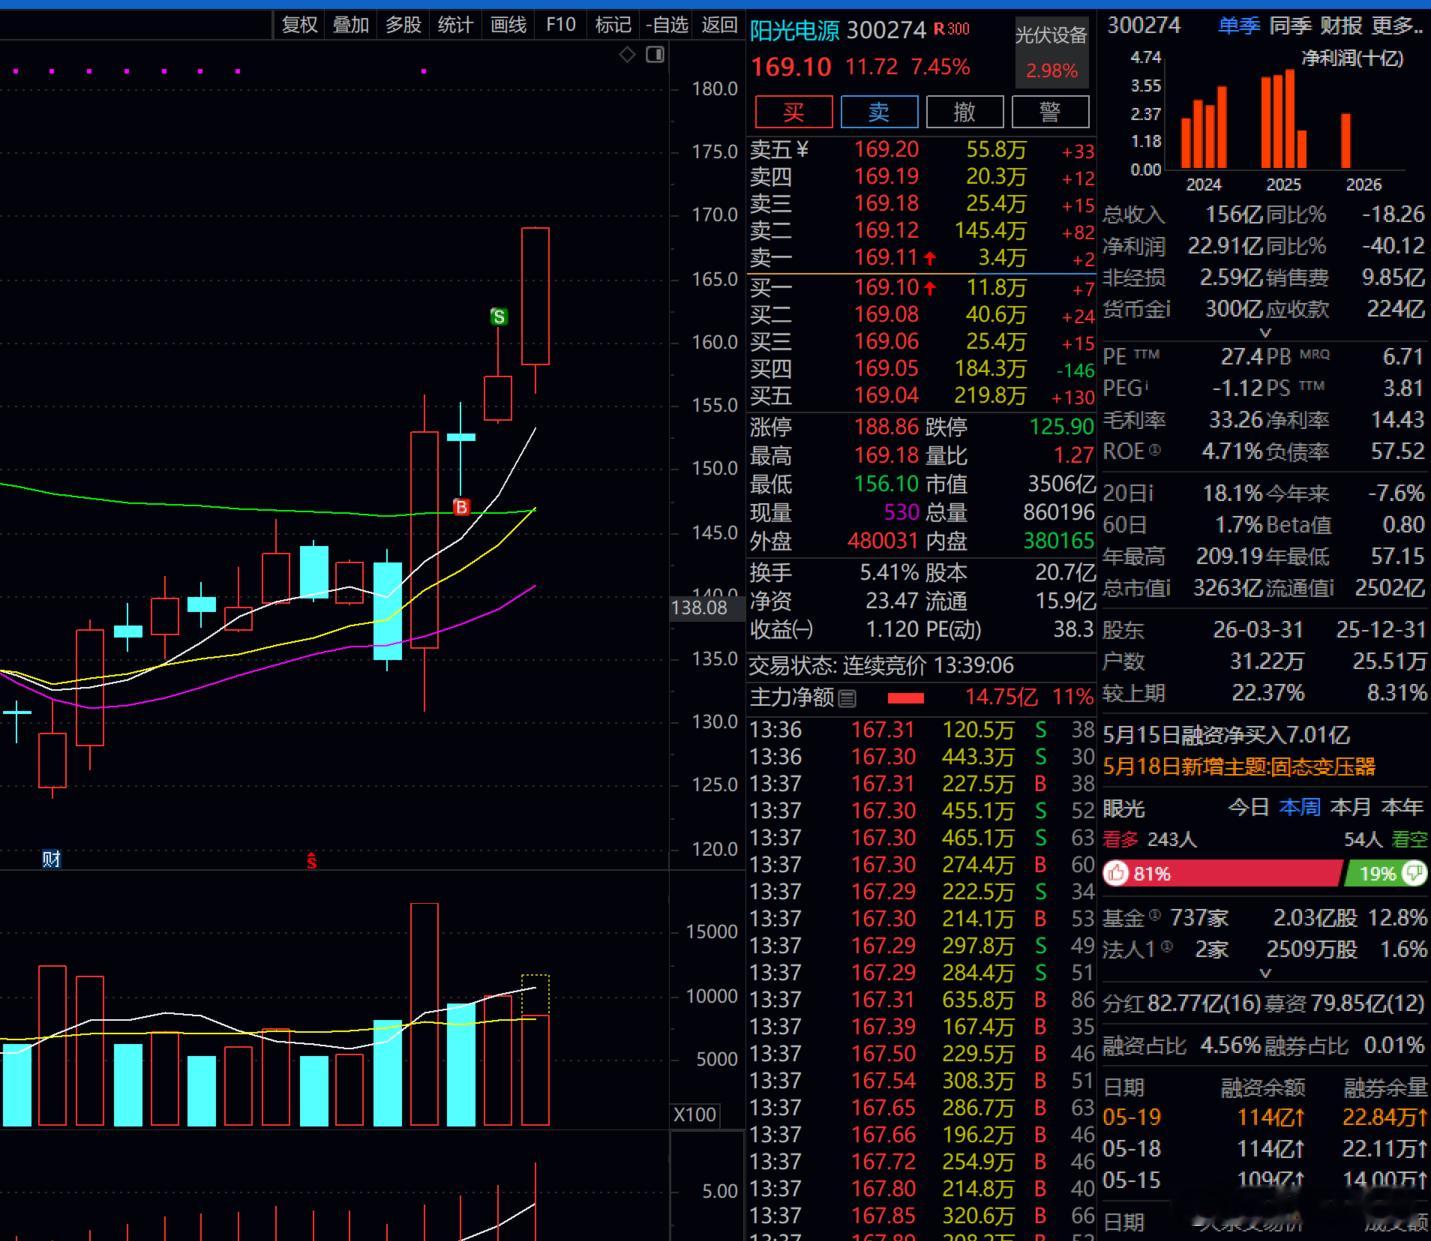Click the 标记 mark toolbar item
The image size is (1431, 1241).
[x=613, y=25]
